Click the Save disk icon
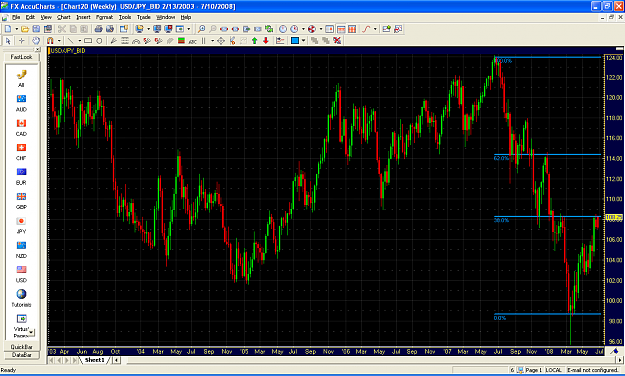Image resolution: width=625 pixels, height=376 pixels. [36, 29]
